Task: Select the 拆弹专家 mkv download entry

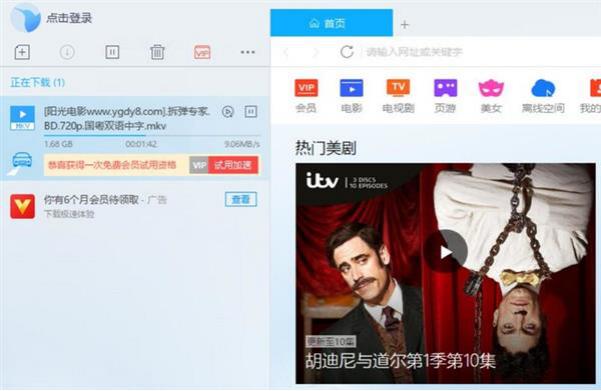Action: pos(134,138)
